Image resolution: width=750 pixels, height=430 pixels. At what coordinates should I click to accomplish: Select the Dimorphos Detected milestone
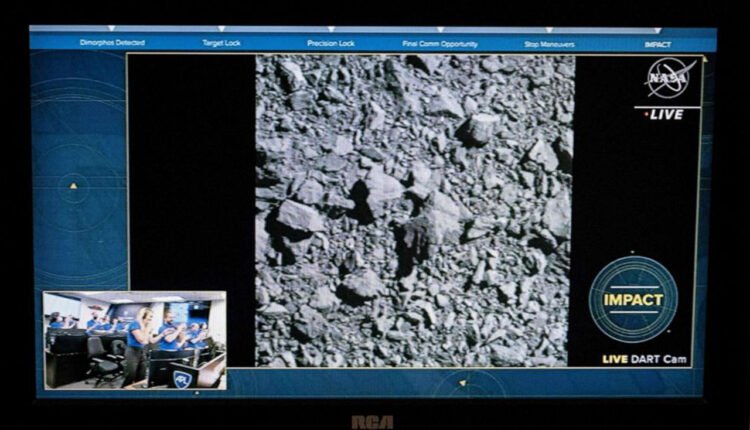point(112,43)
